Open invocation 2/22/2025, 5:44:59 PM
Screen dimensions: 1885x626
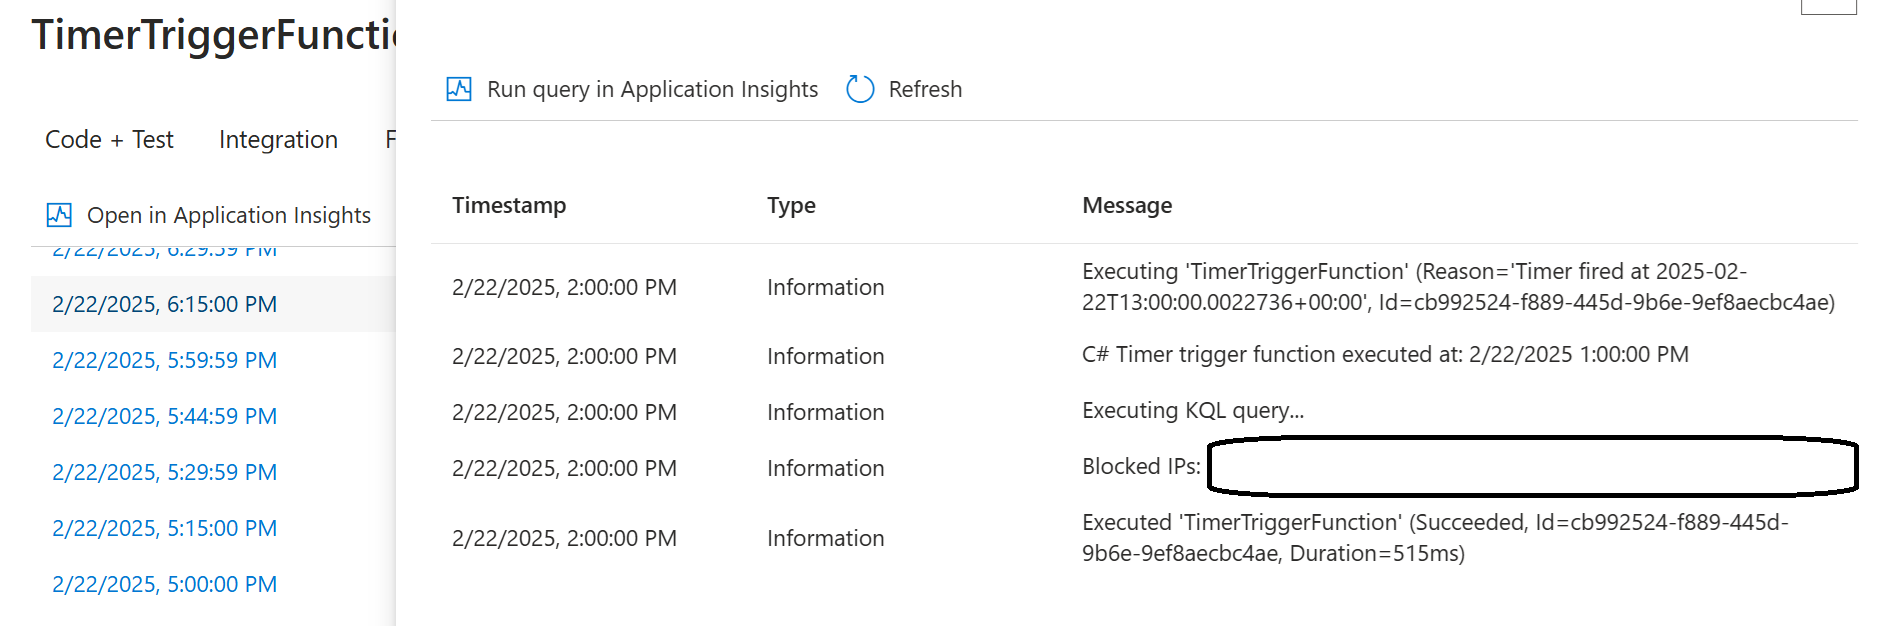coord(164,416)
